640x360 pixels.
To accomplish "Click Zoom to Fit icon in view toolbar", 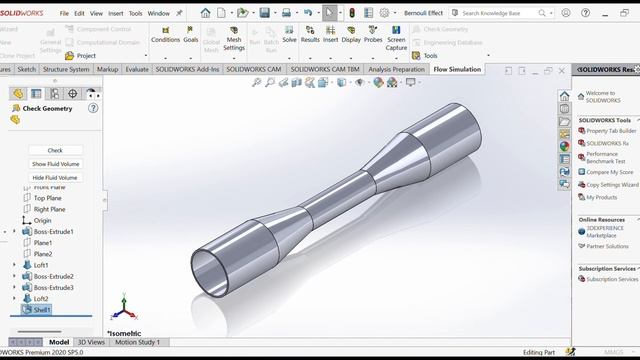I will tap(256, 82).
